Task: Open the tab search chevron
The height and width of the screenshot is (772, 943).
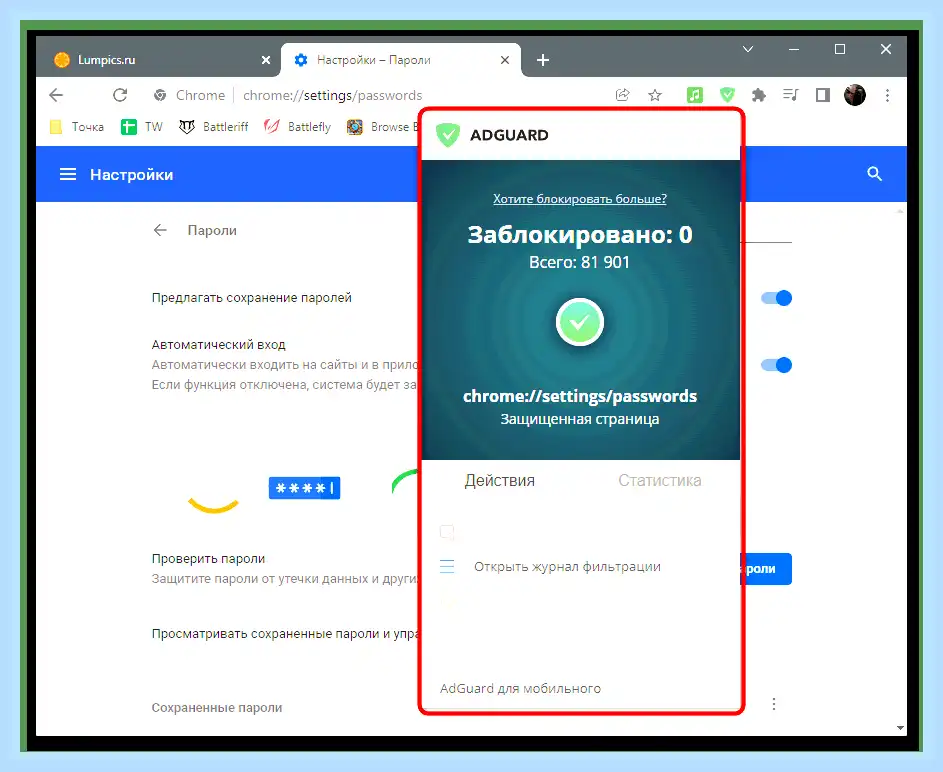Action: tap(748, 49)
